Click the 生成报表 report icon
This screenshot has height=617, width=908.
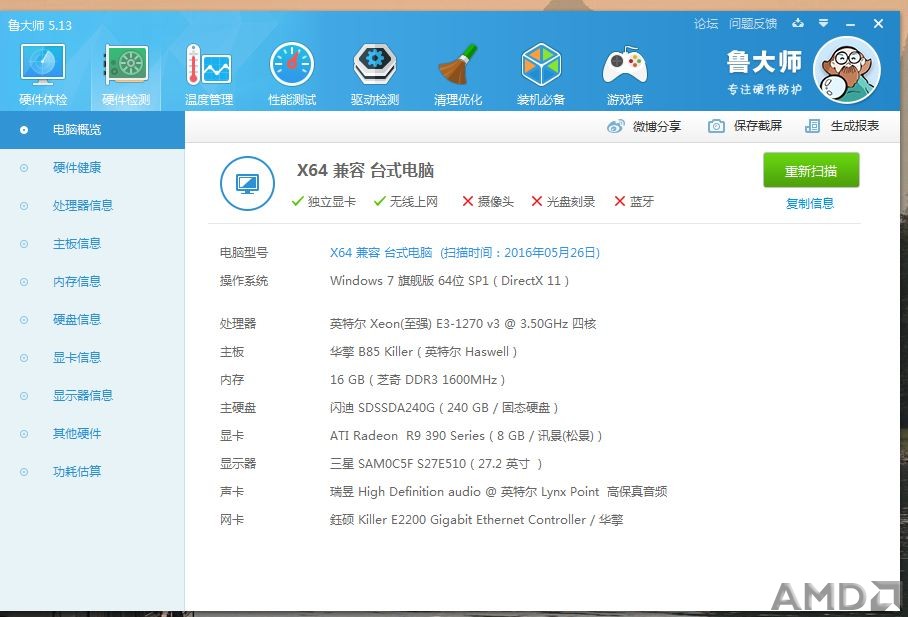pyautogui.click(x=812, y=126)
